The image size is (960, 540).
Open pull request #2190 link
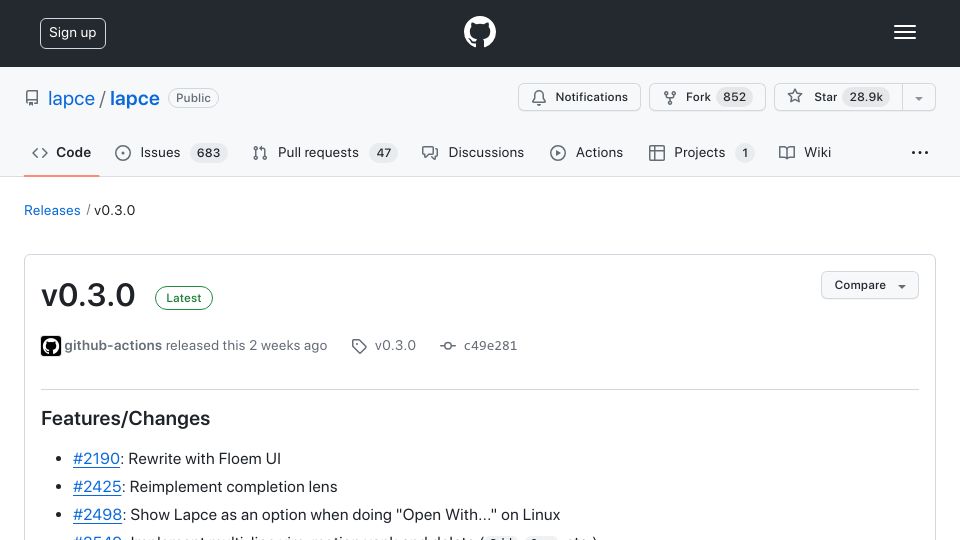[x=96, y=459]
